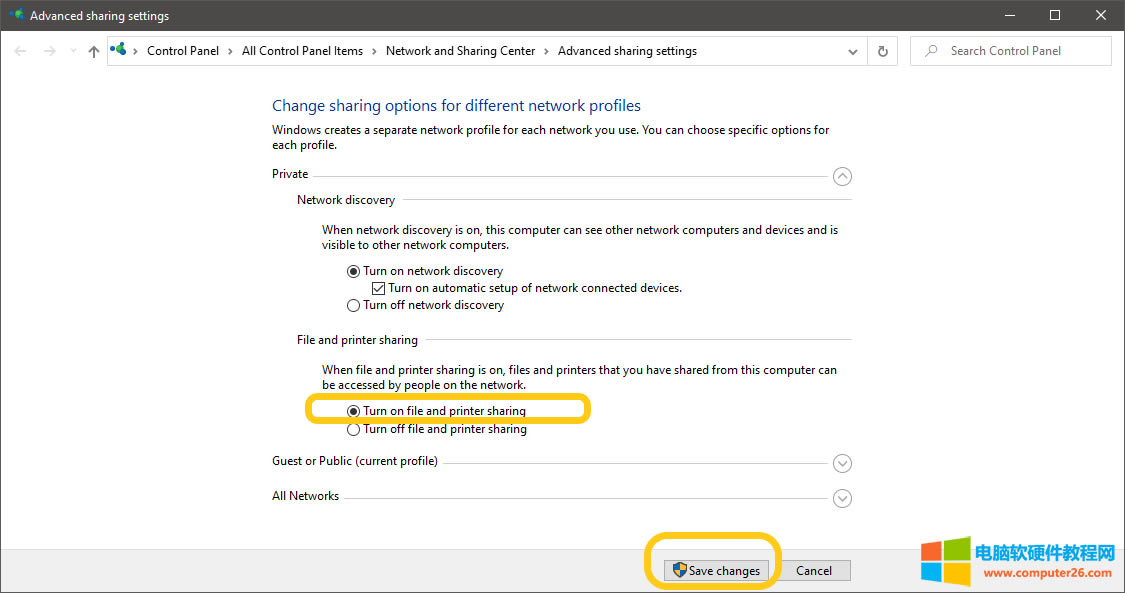
Task: Click the Up one level arrow
Action: pos(93,51)
